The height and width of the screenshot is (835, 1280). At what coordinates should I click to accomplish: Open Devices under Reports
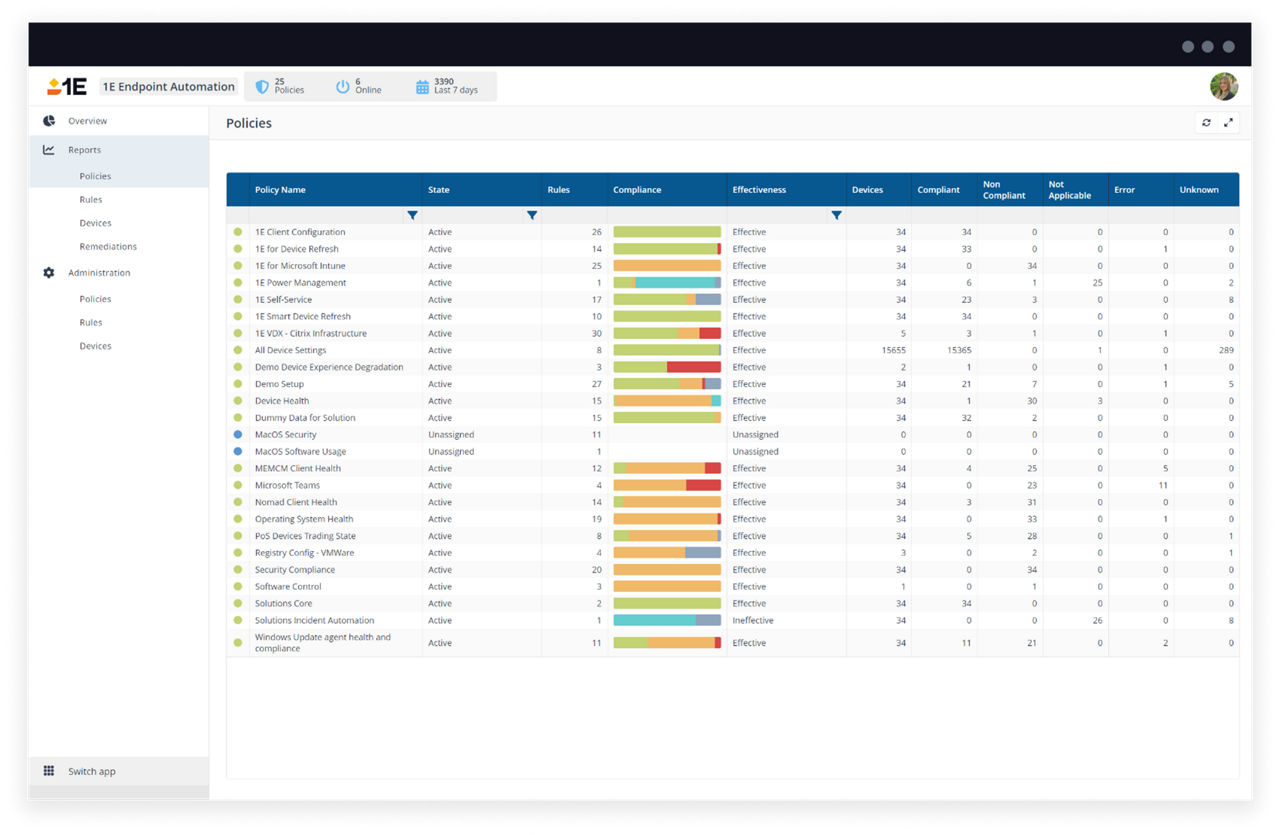[95, 223]
